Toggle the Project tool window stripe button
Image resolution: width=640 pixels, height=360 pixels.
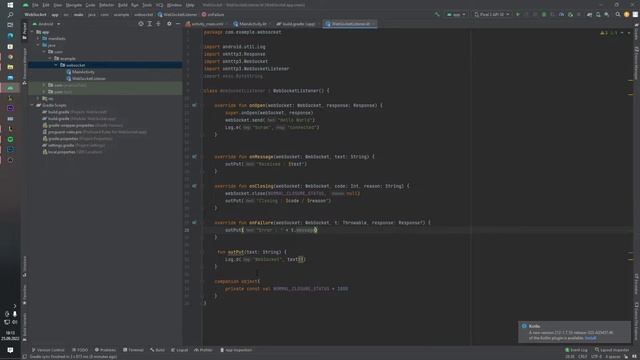pyautogui.click(x=24, y=31)
